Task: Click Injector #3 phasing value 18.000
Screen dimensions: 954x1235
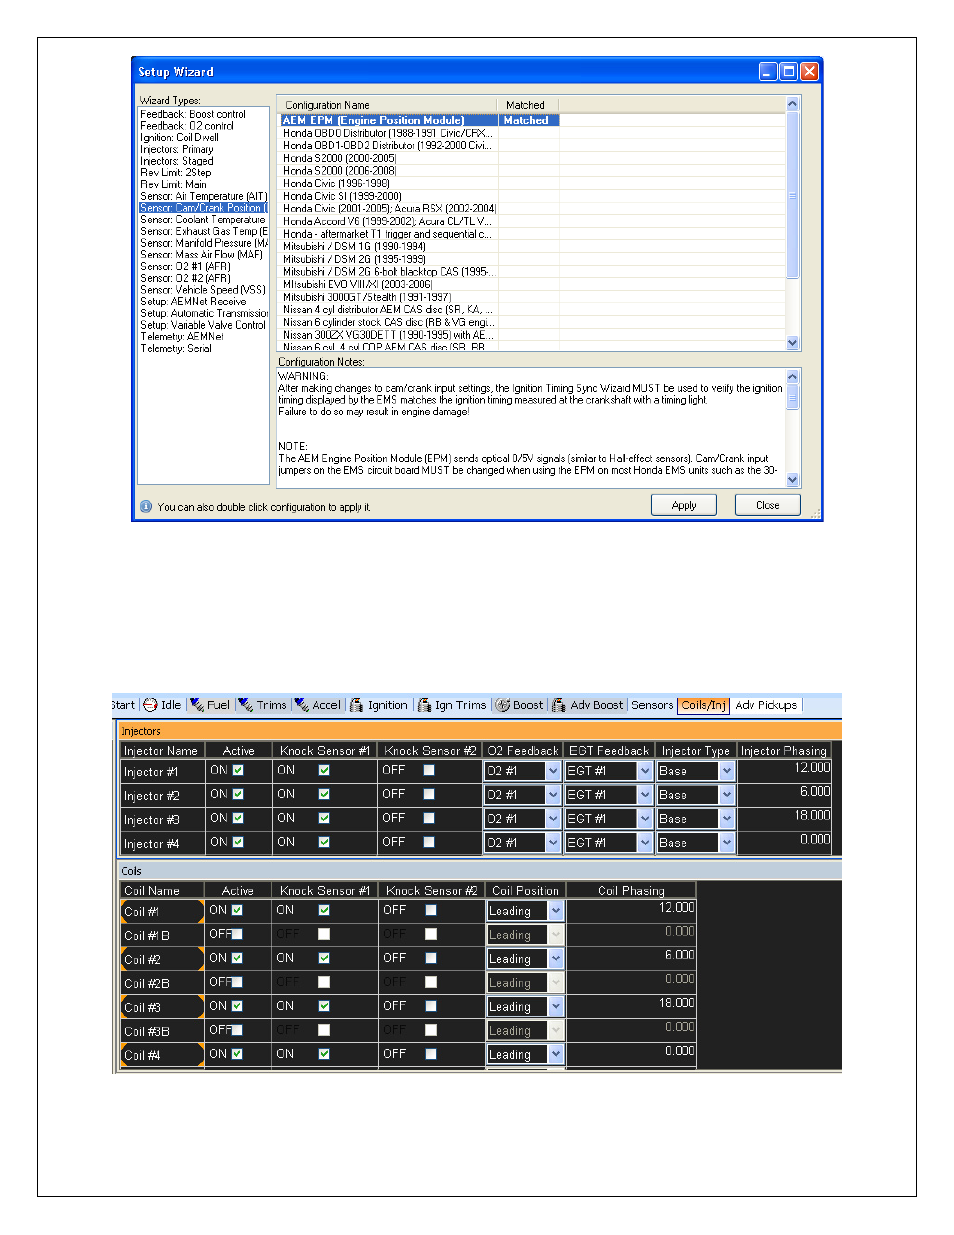Action: [x=812, y=816]
